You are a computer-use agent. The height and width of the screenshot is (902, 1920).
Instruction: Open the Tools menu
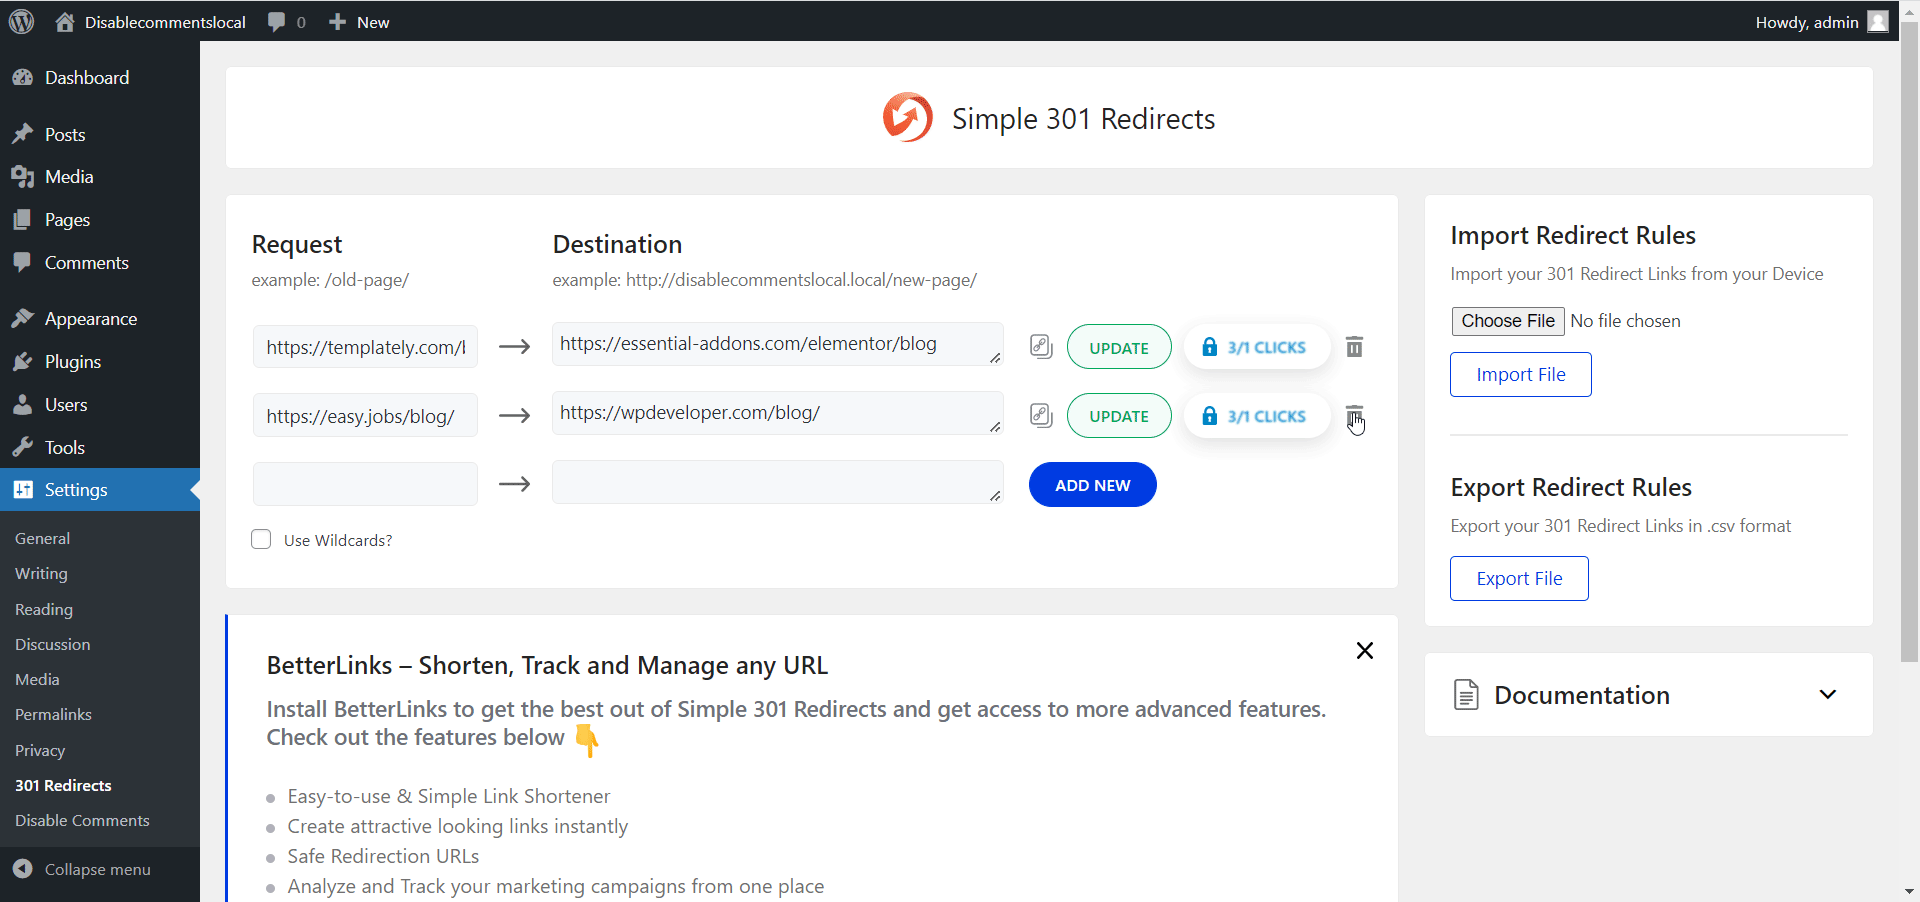coord(100,448)
